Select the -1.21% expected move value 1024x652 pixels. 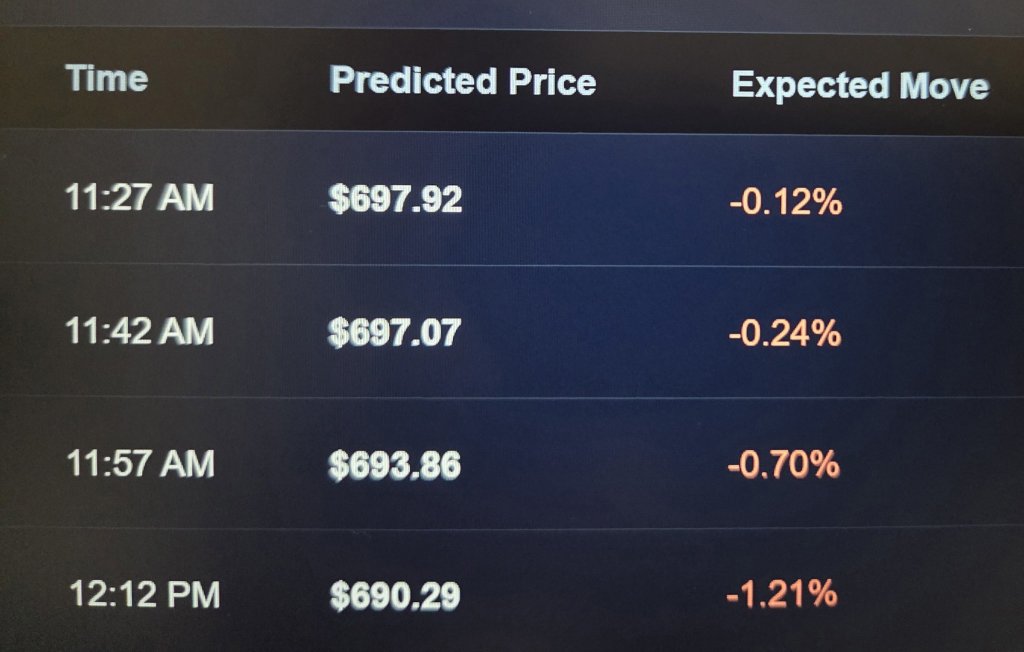coord(782,593)
